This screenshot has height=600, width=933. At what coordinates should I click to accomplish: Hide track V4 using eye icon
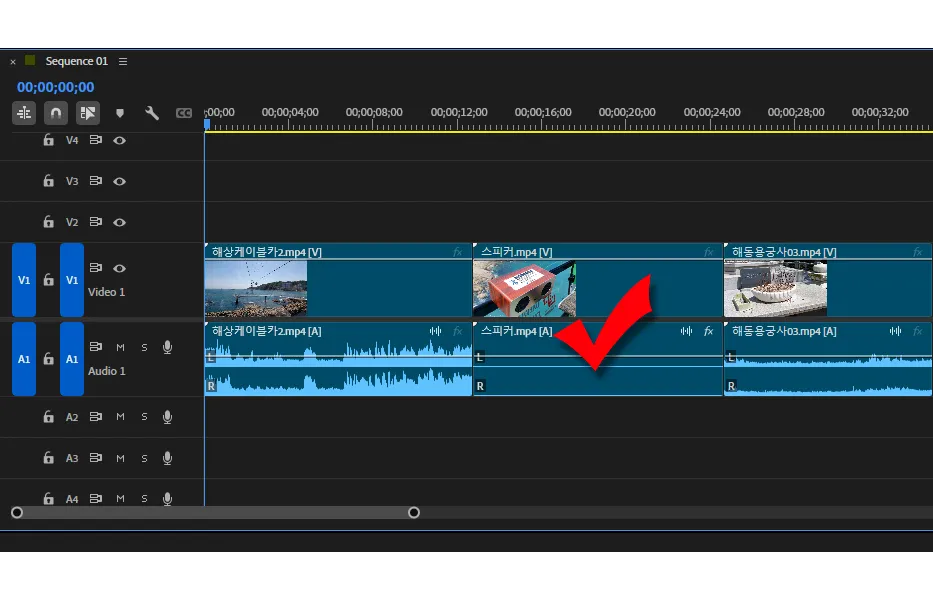coord(120,141)
